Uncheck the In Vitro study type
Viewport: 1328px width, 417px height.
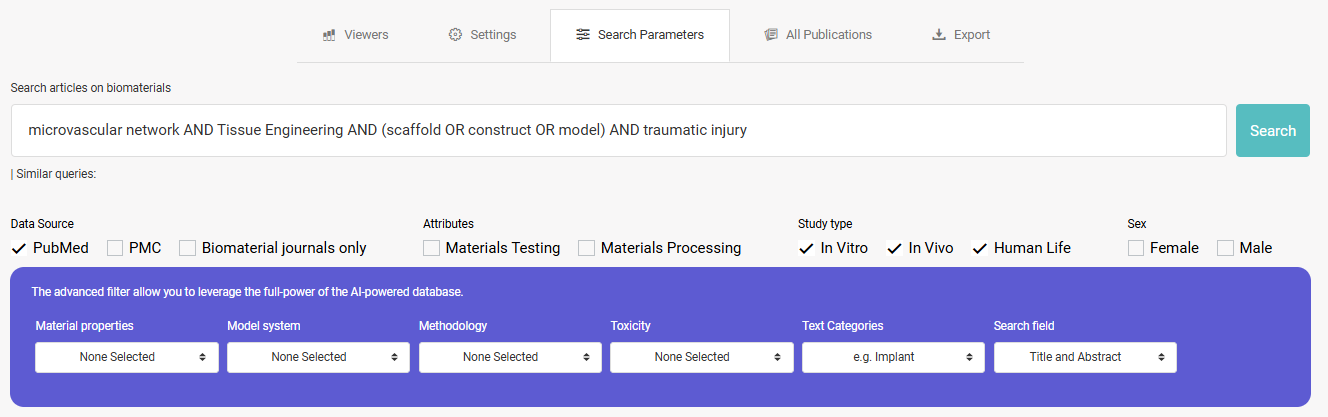(x=806, y=248)
